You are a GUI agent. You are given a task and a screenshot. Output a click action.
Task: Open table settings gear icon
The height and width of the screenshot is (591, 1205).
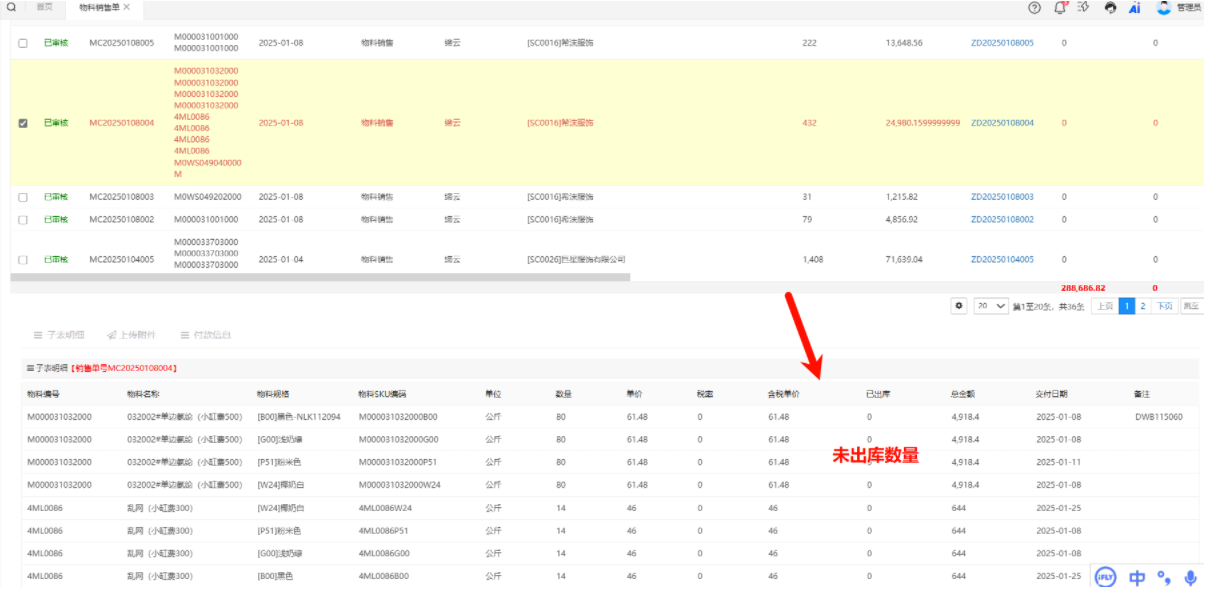tap(960, 306)
